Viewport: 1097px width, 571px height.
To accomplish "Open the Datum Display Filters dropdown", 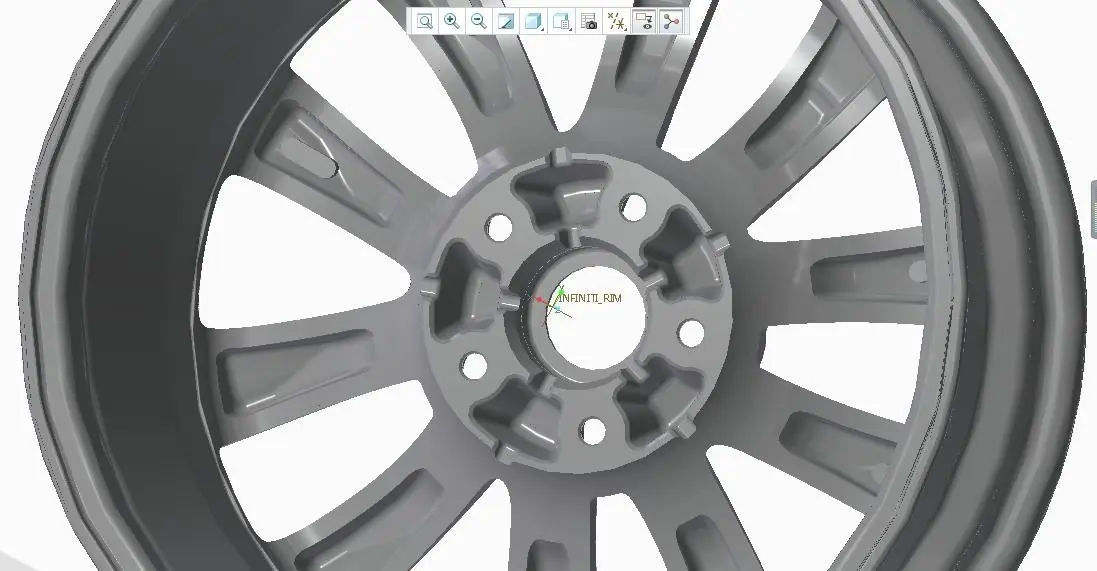I will point(616,21).
